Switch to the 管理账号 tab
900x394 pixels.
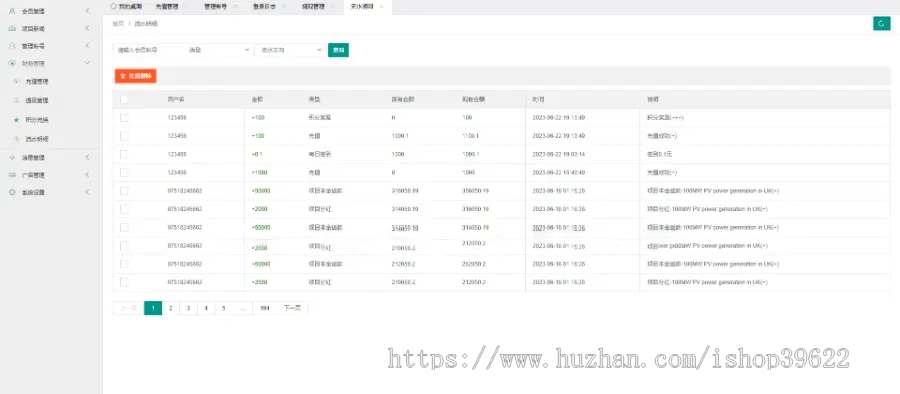pos(215,7)
